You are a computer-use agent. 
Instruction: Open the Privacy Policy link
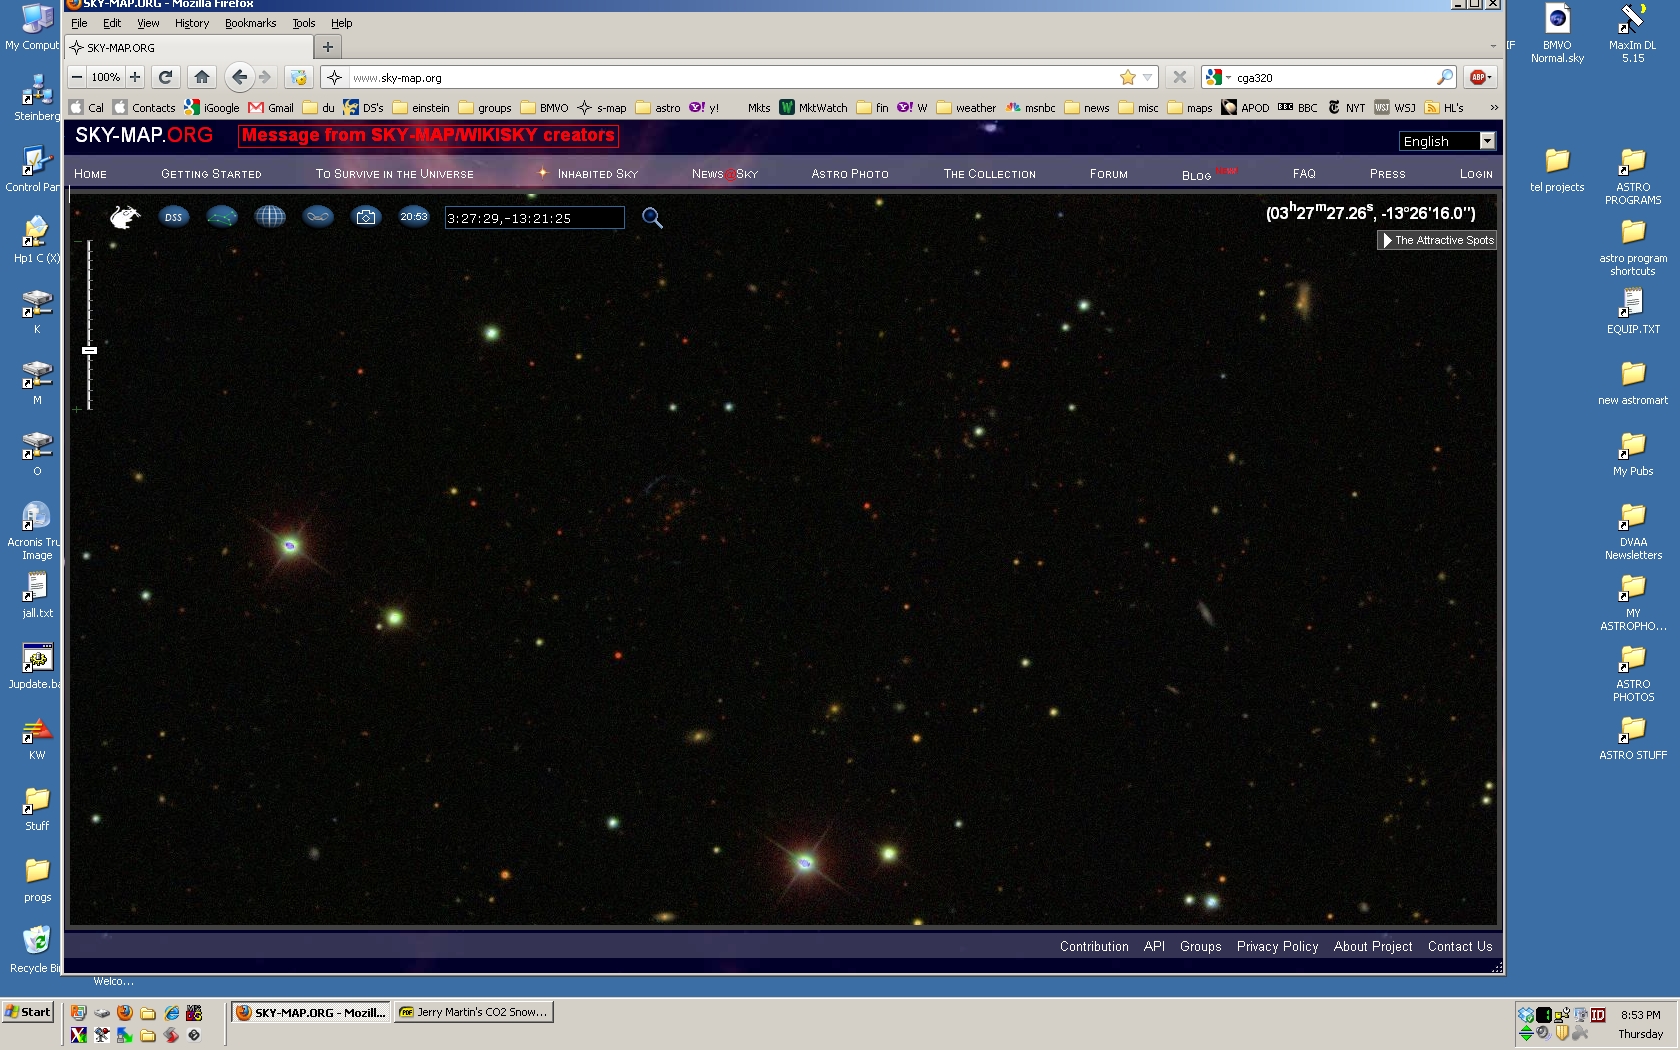(1277, 946)
